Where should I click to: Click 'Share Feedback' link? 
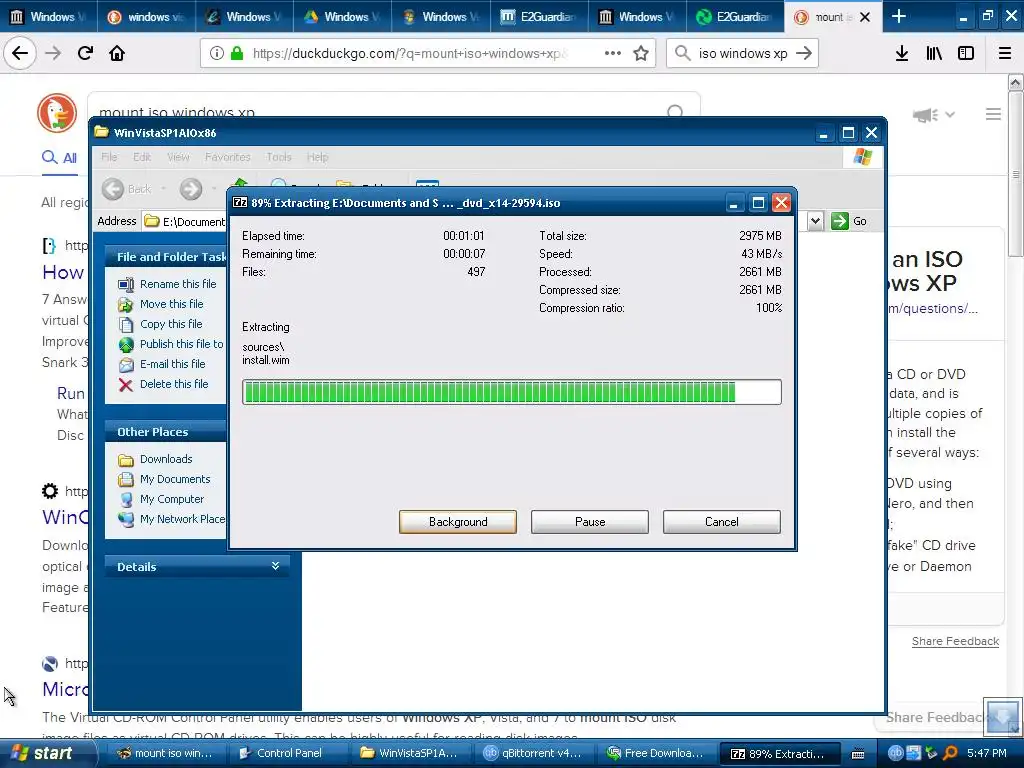tap(955, 641)
